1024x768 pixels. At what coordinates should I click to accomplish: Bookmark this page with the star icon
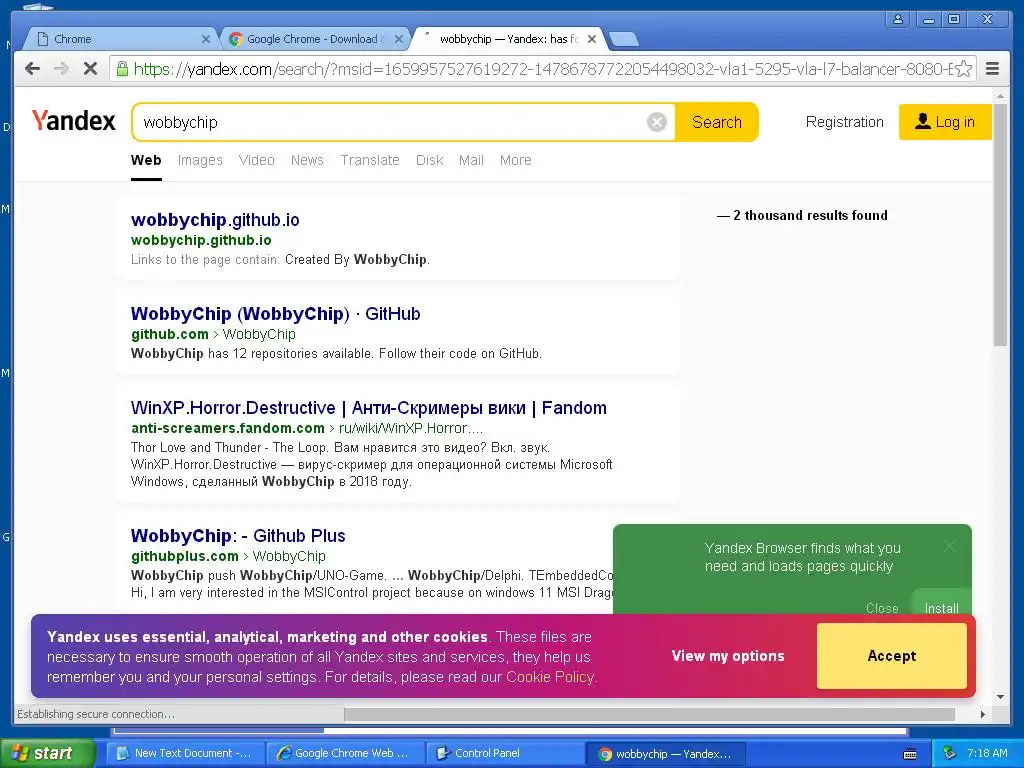coord(963,69)
